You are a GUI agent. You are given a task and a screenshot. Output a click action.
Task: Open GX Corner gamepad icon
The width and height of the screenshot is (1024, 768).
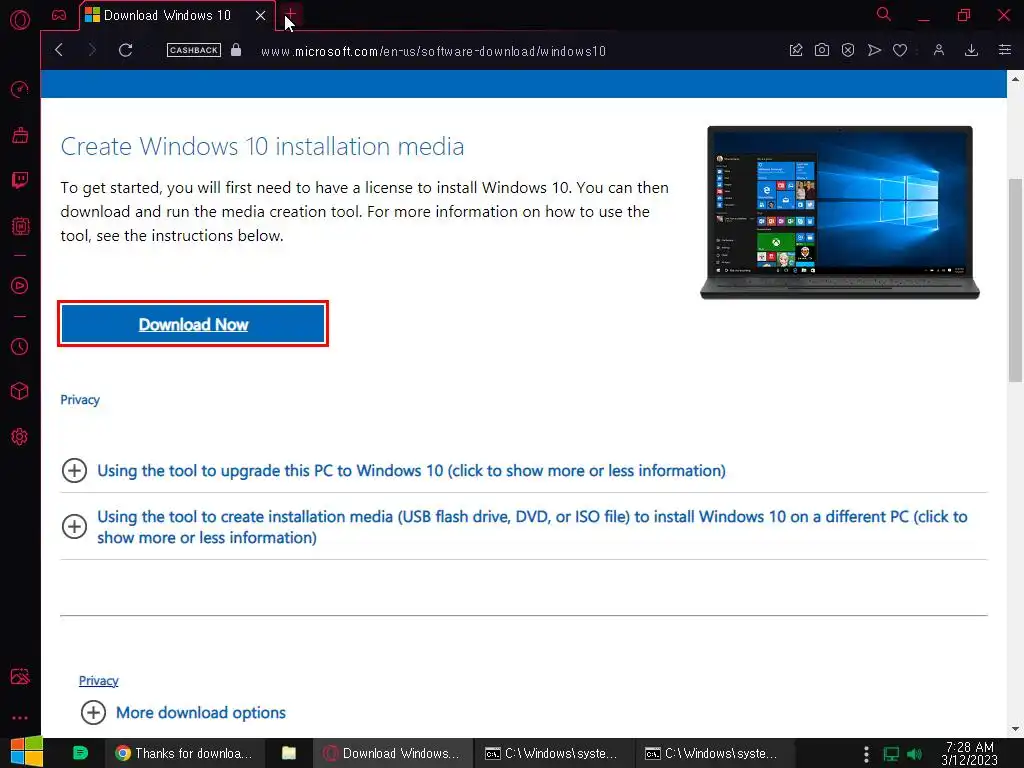59,15
